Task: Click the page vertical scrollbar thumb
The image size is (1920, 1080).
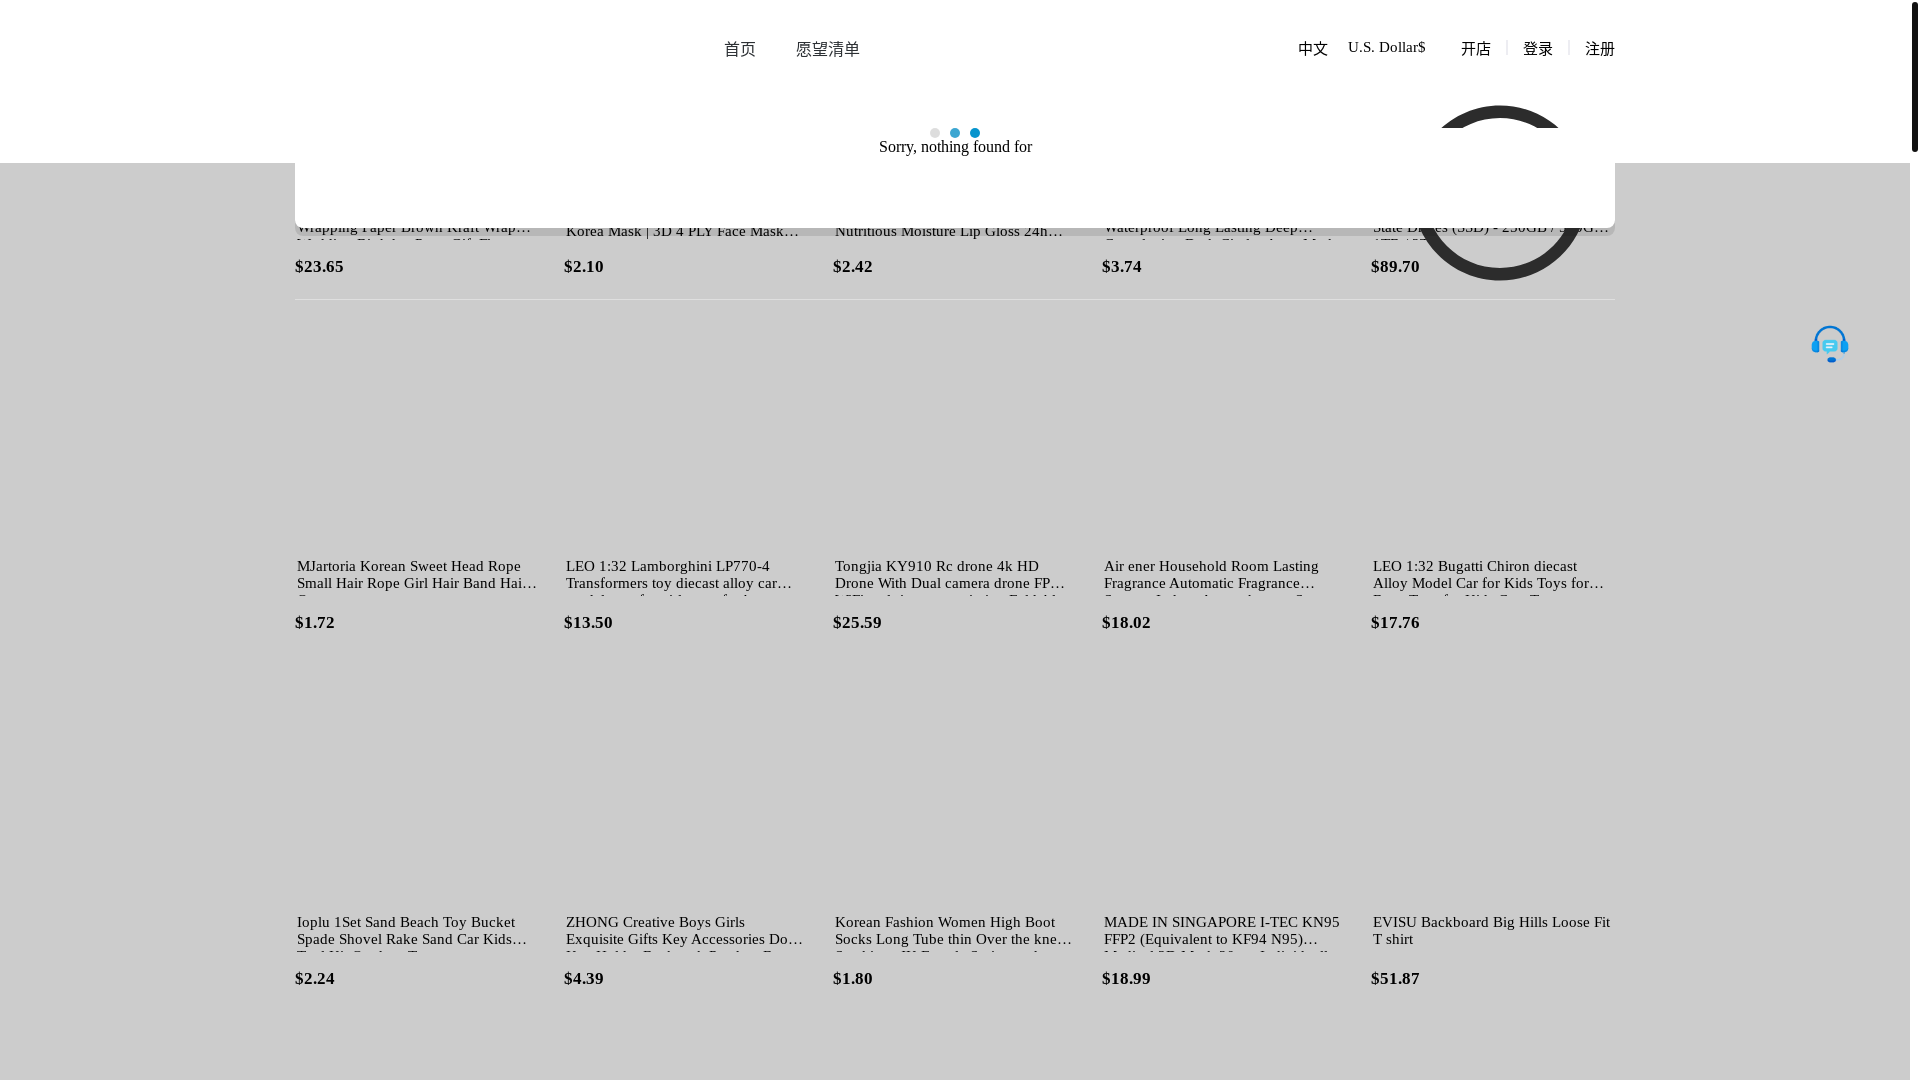Action: [1914, 76]
